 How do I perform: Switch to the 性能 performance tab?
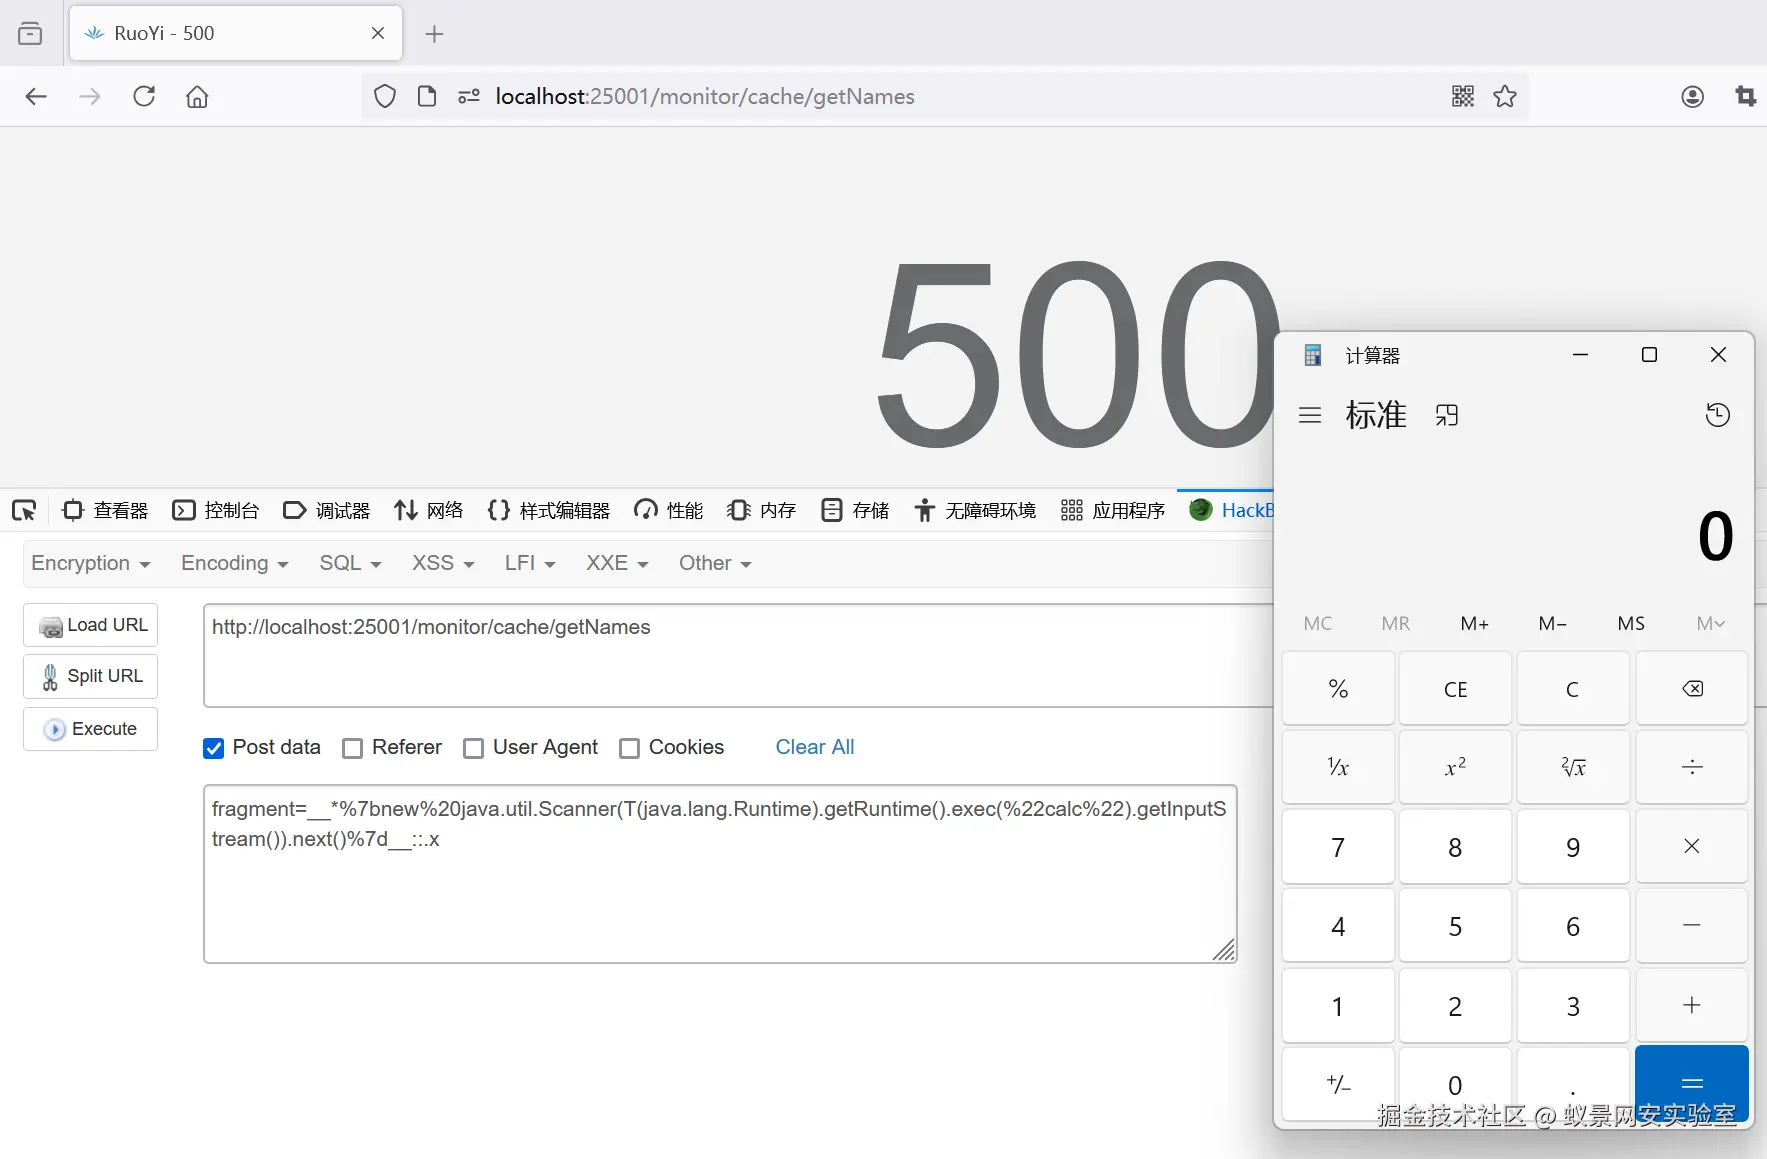669,511
